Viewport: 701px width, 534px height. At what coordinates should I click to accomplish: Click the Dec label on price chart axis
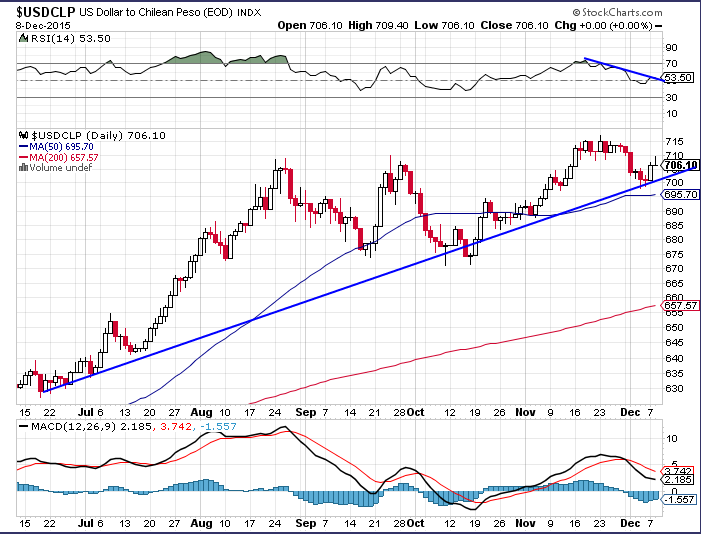pos(630,412)
